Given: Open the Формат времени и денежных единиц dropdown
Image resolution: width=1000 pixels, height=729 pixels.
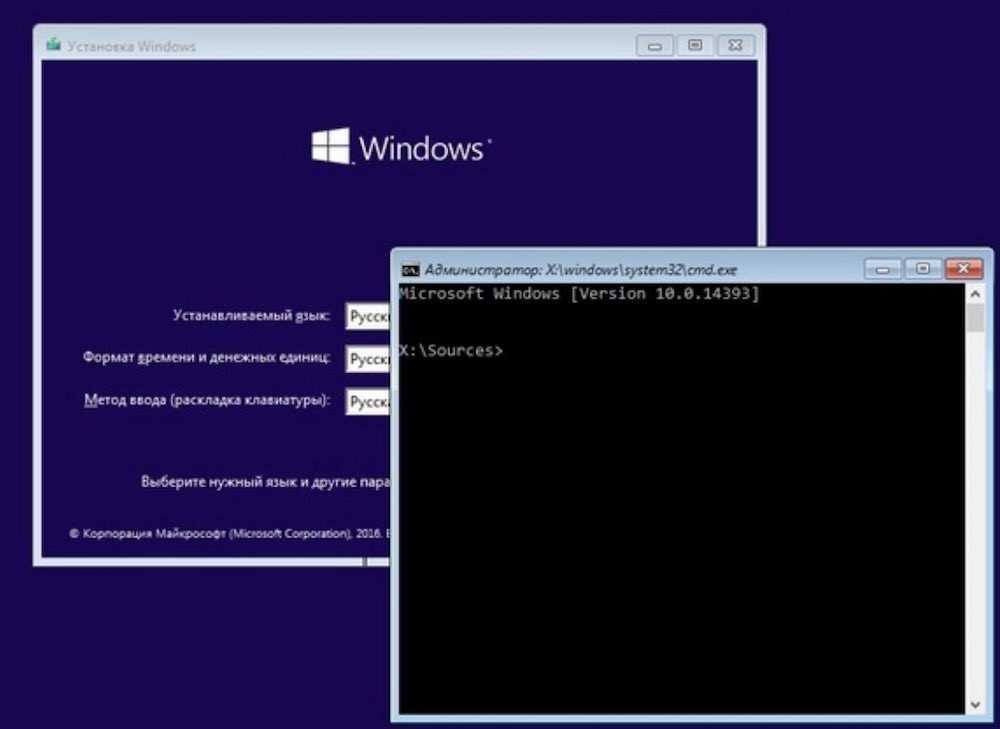Looking at the screenshot, I should (x=368, y=359).
